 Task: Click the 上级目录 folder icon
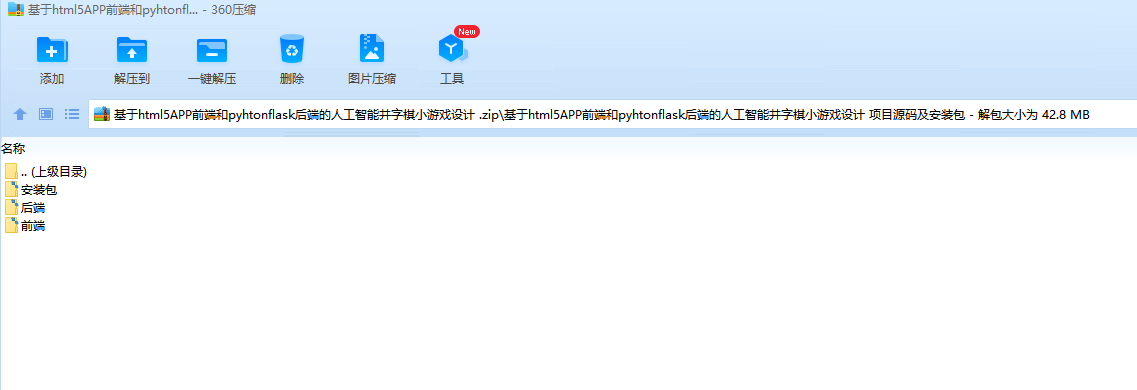click(x=11, y=172)
